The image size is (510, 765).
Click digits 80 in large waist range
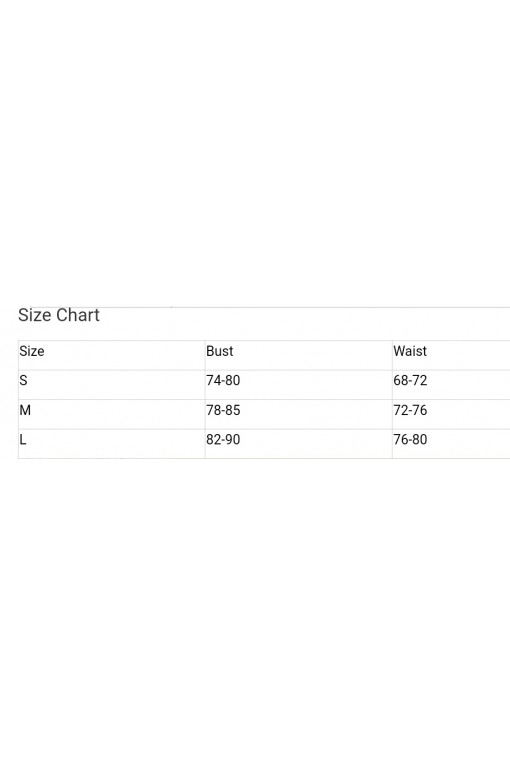[x=420, y=440]
